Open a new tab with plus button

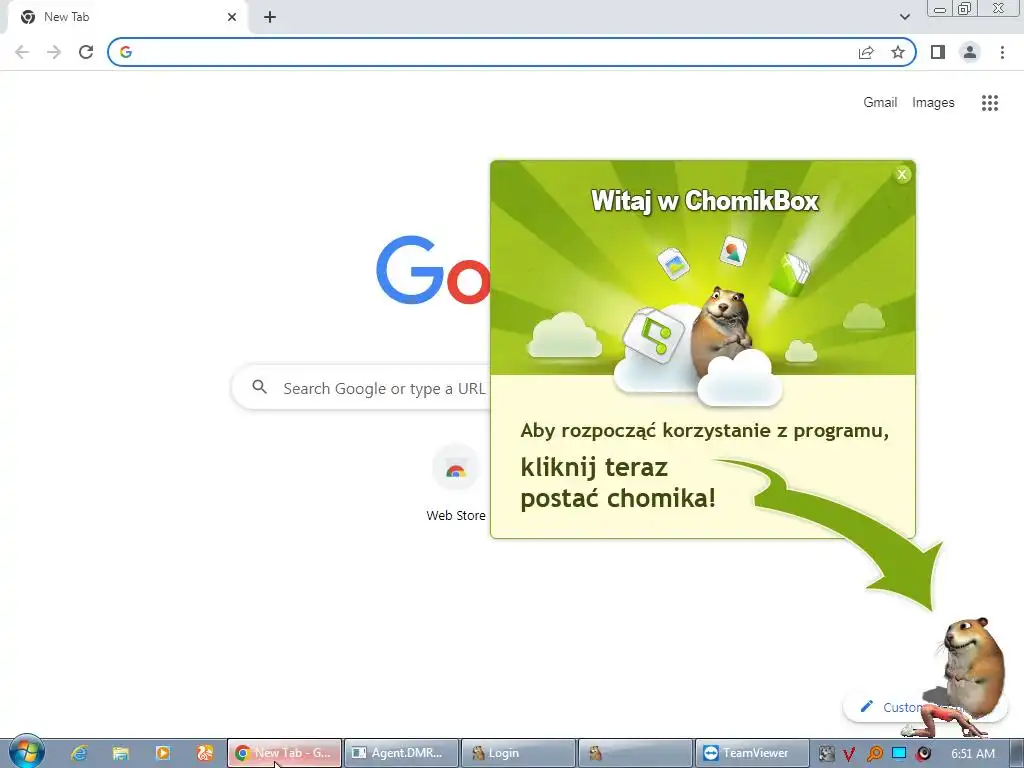270,17
